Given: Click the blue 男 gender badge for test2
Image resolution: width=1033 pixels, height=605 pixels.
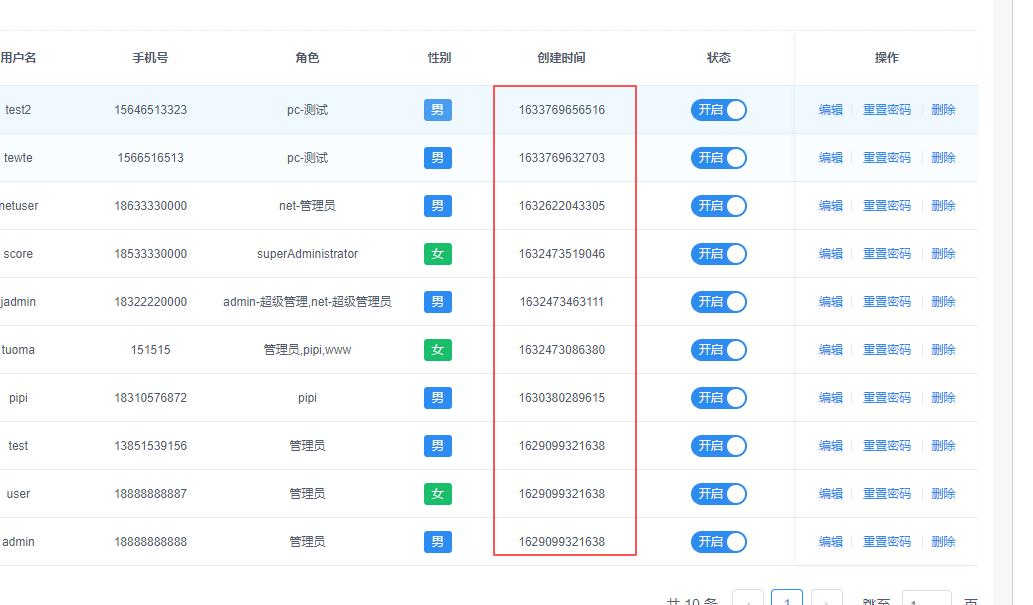Looking at the screenshot, I should point(437,110).
